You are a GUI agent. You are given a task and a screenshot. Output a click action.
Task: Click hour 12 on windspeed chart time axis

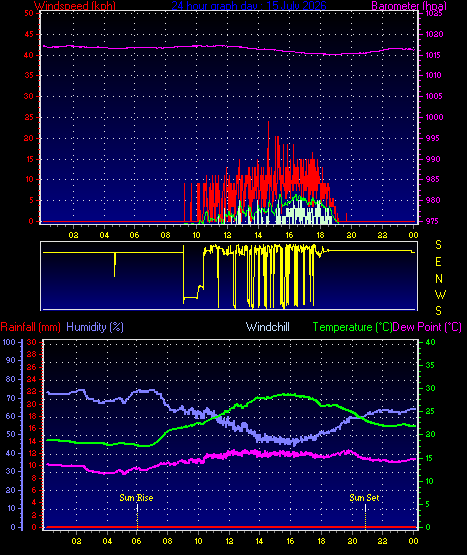[227, 235]
